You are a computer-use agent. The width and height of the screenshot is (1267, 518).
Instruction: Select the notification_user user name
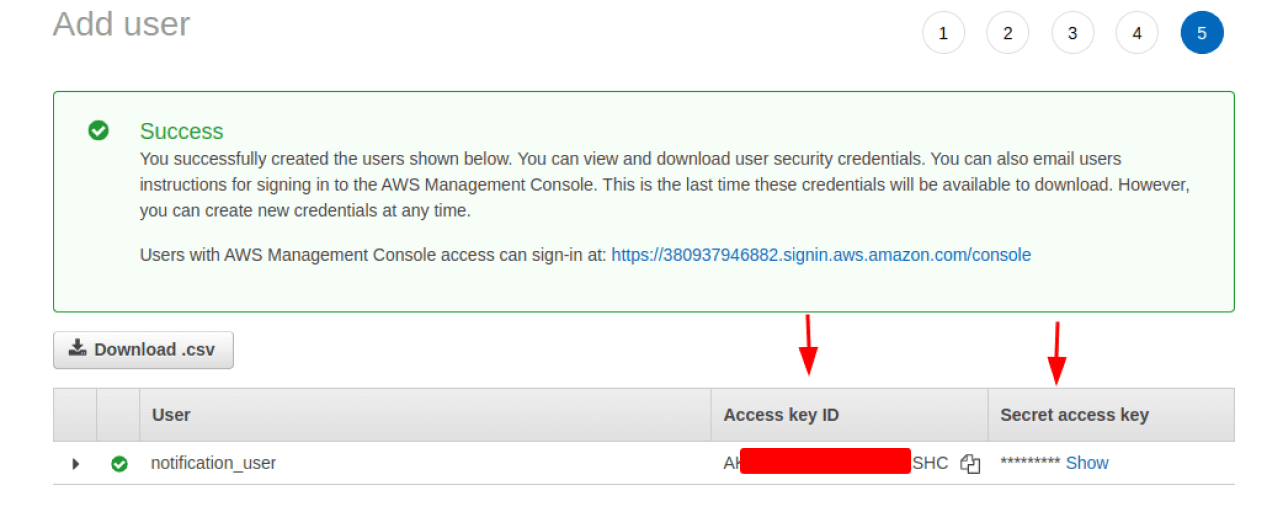(x=213, y=463)
